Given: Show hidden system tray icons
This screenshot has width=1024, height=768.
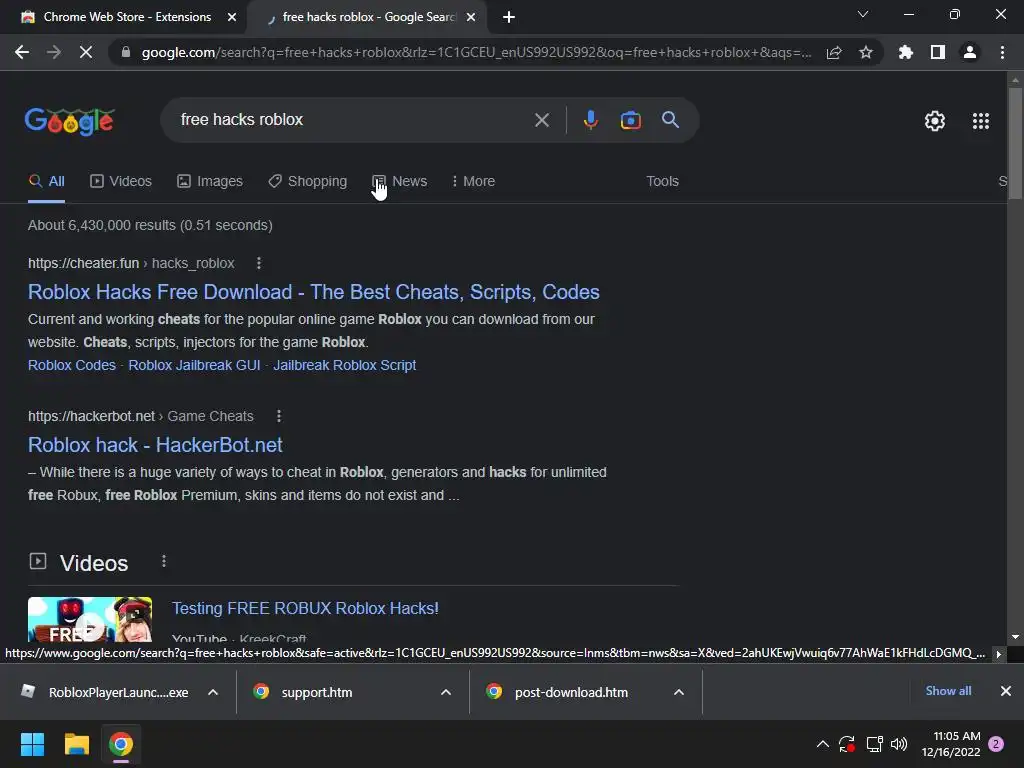Looking at the screenshot, I should (823, 744).
